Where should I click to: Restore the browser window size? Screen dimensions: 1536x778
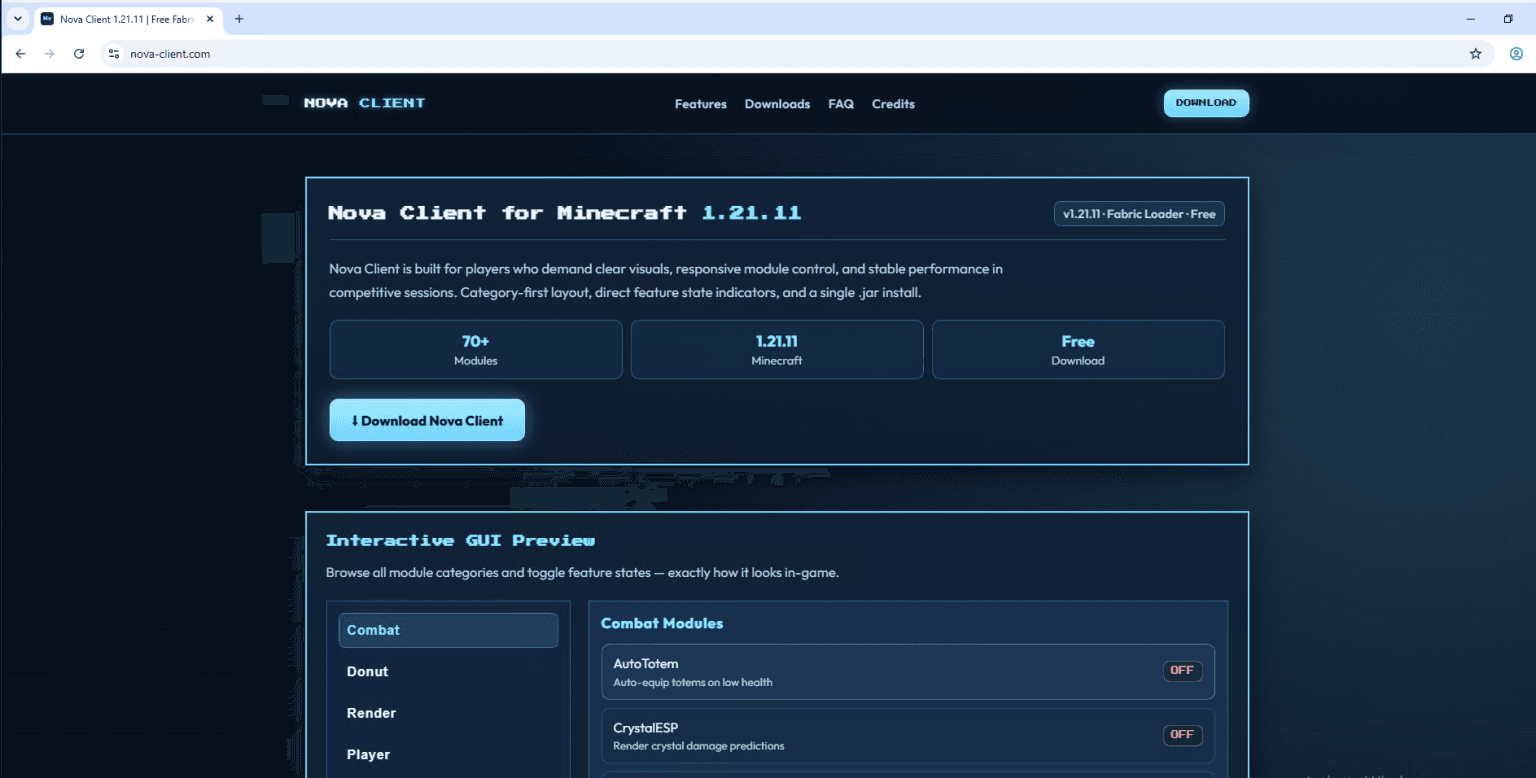[1508, 19]
